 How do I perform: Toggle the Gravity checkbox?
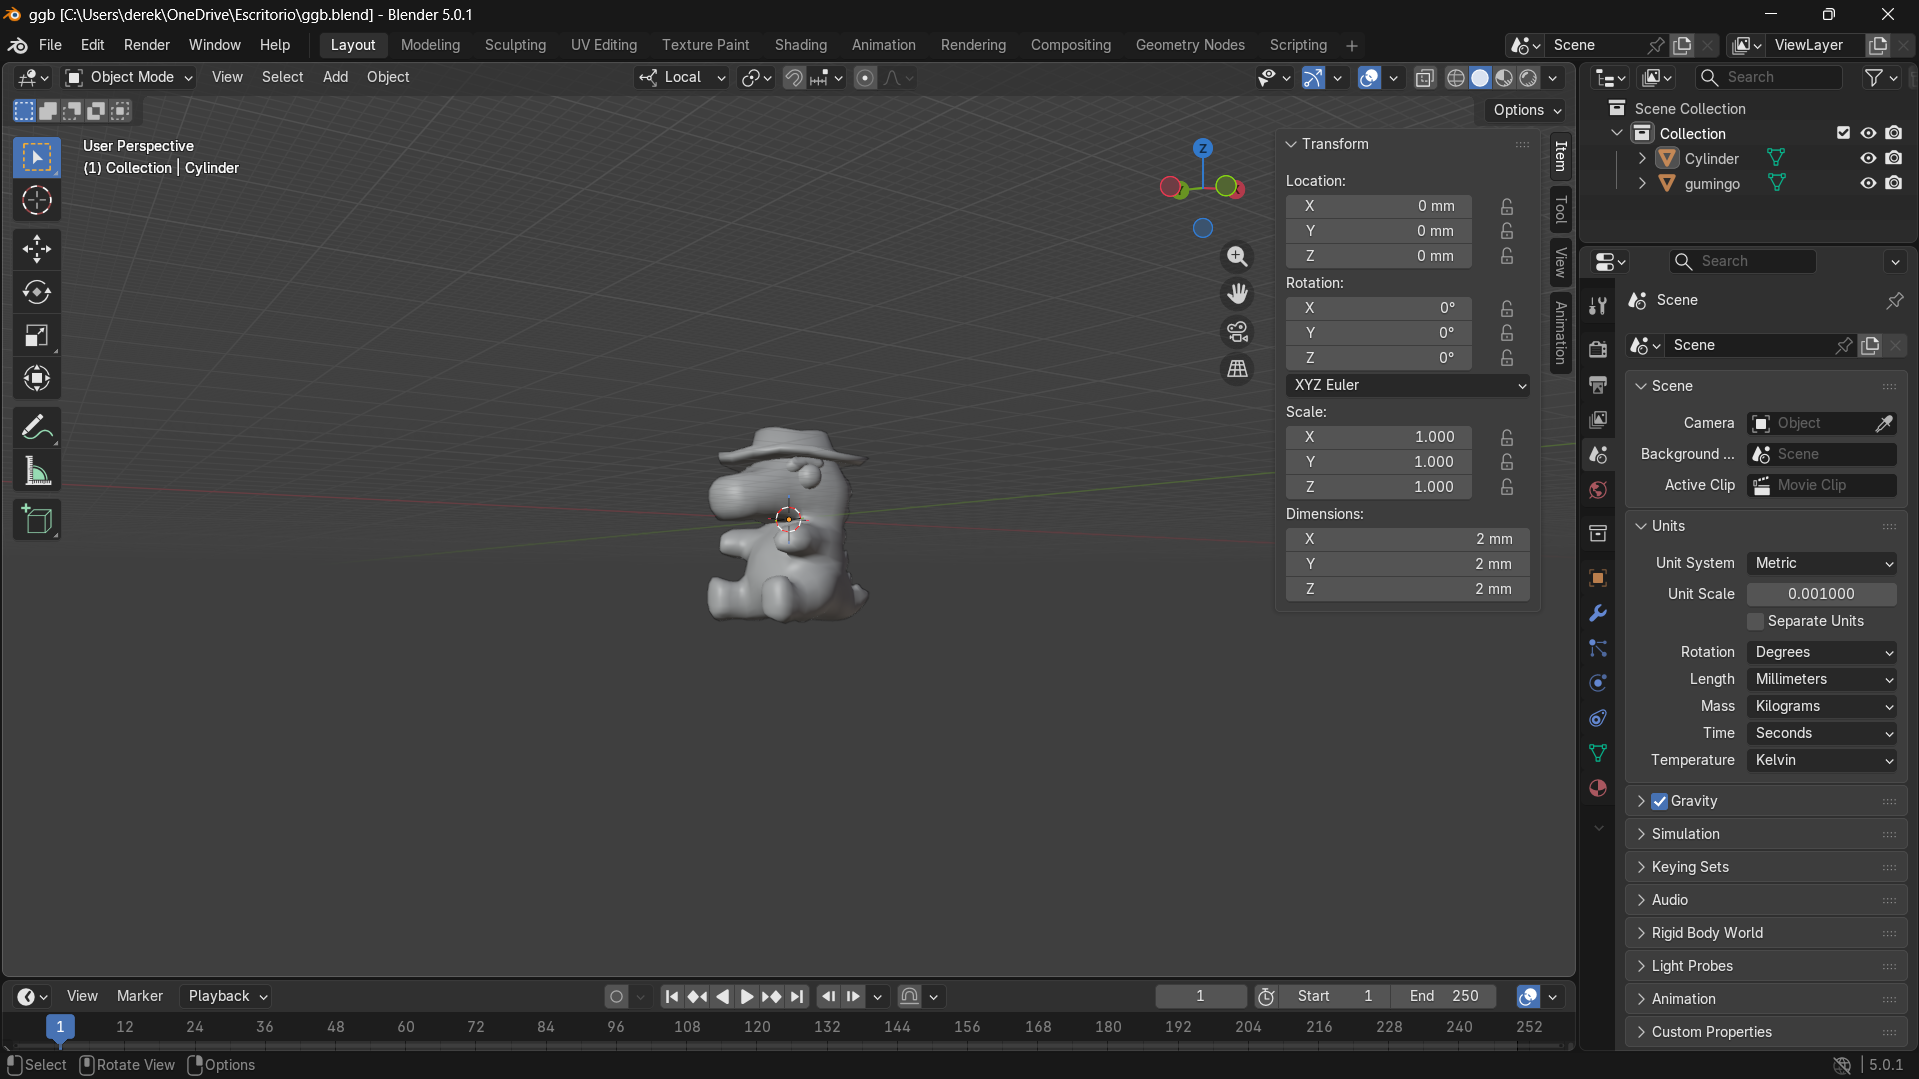pos(1660,801)
